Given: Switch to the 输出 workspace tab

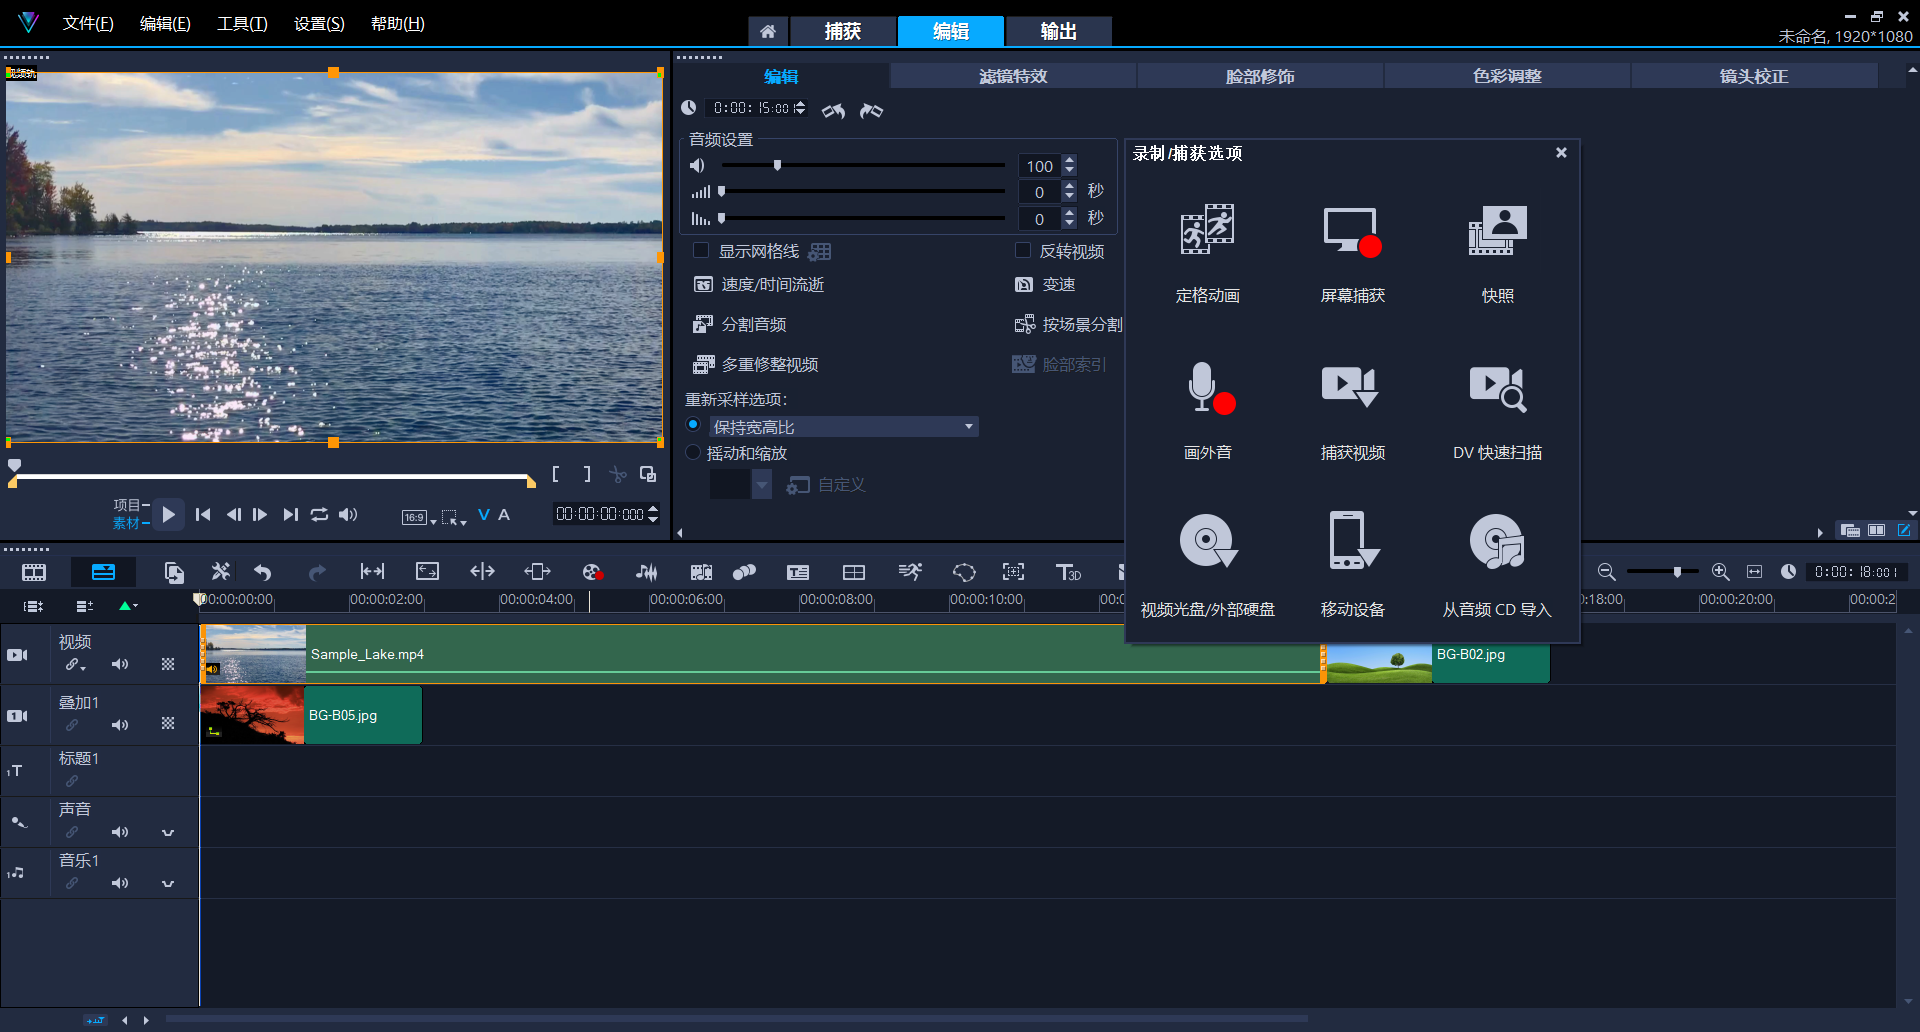Looking at the screenshot, I should click(1058, 31).
